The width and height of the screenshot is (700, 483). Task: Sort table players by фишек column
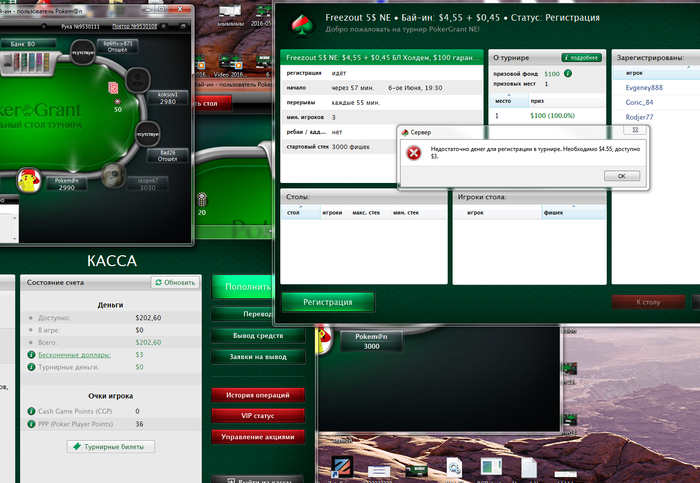(x=574, y=212)
